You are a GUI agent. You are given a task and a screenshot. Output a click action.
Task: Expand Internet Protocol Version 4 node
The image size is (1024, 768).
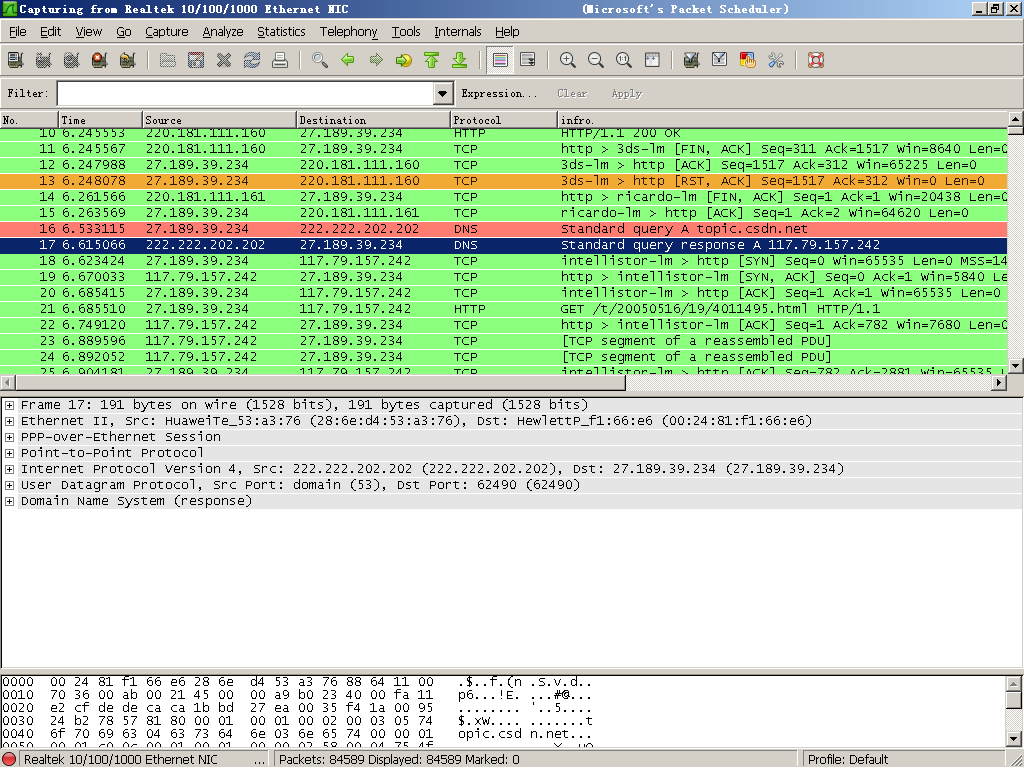[x=10, y=469]
